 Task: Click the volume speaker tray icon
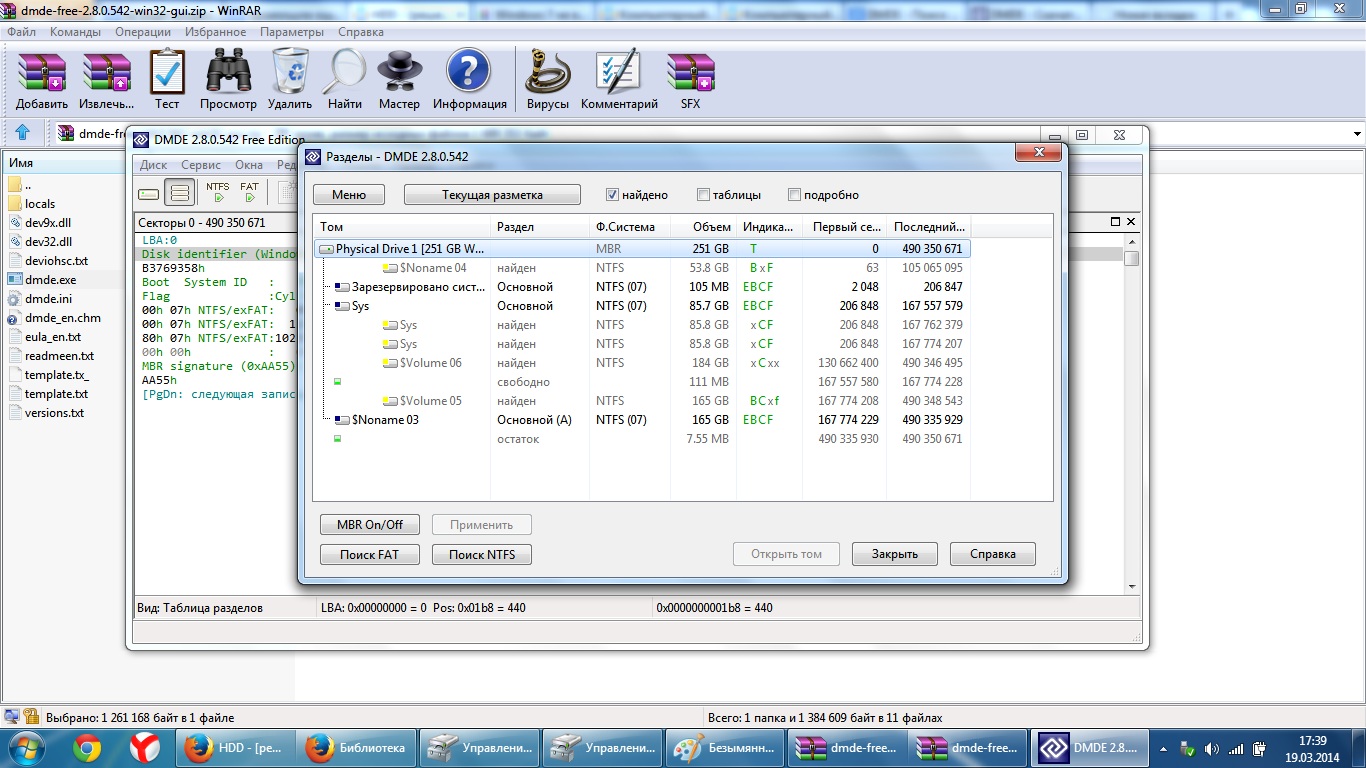click(1212, 748)
